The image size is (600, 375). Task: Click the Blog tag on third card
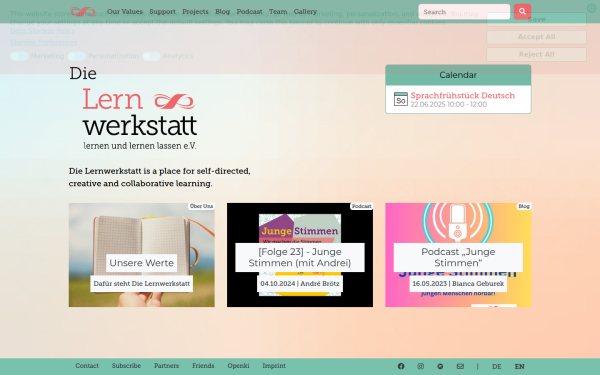click(x=524, y=206)
